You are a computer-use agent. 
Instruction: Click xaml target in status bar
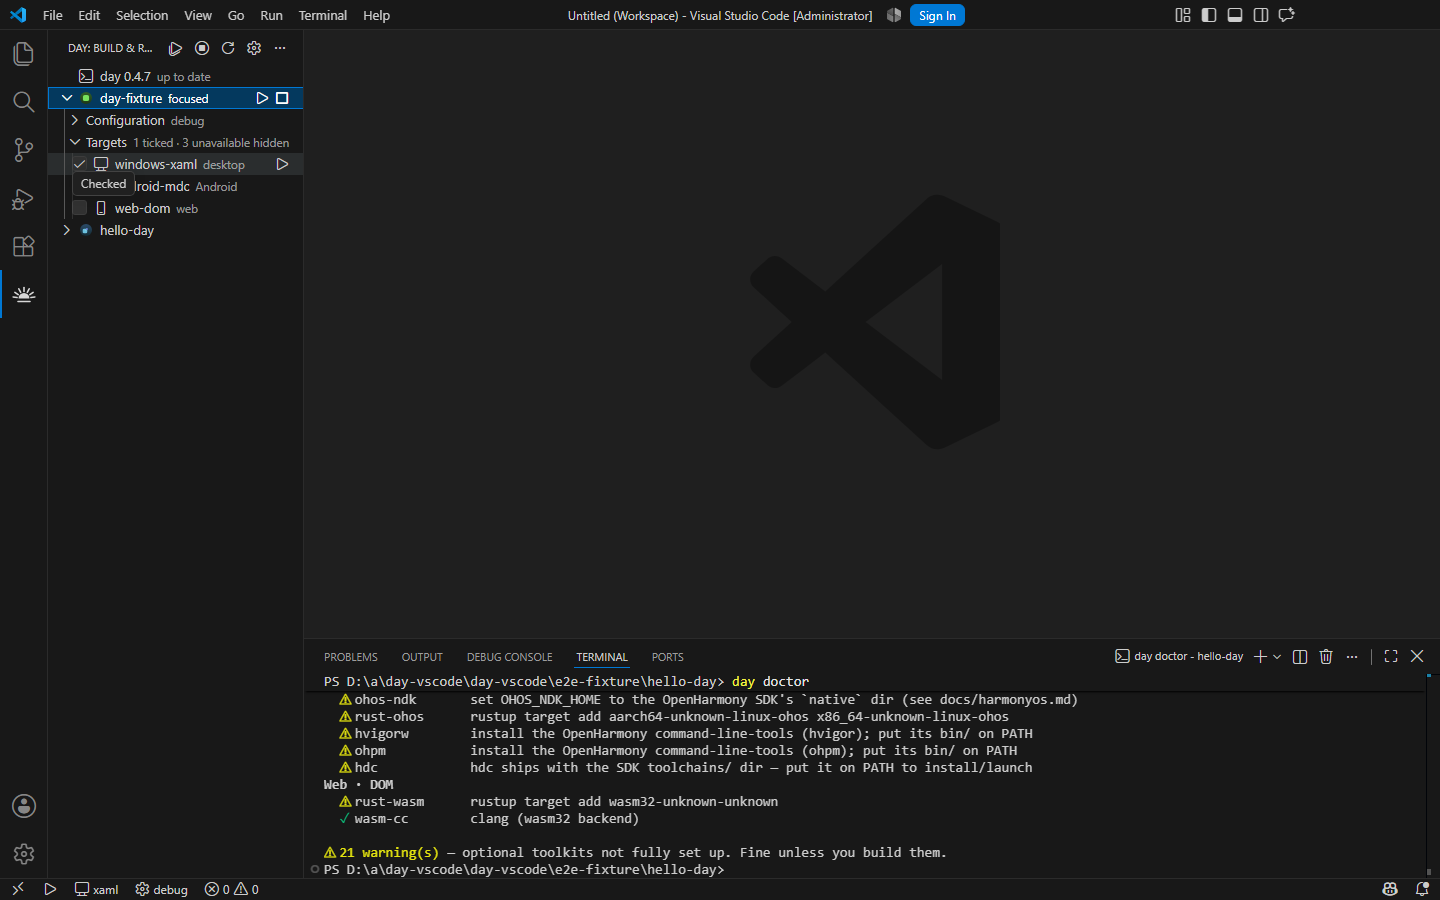pyautogui.click(x=96, y=889)
